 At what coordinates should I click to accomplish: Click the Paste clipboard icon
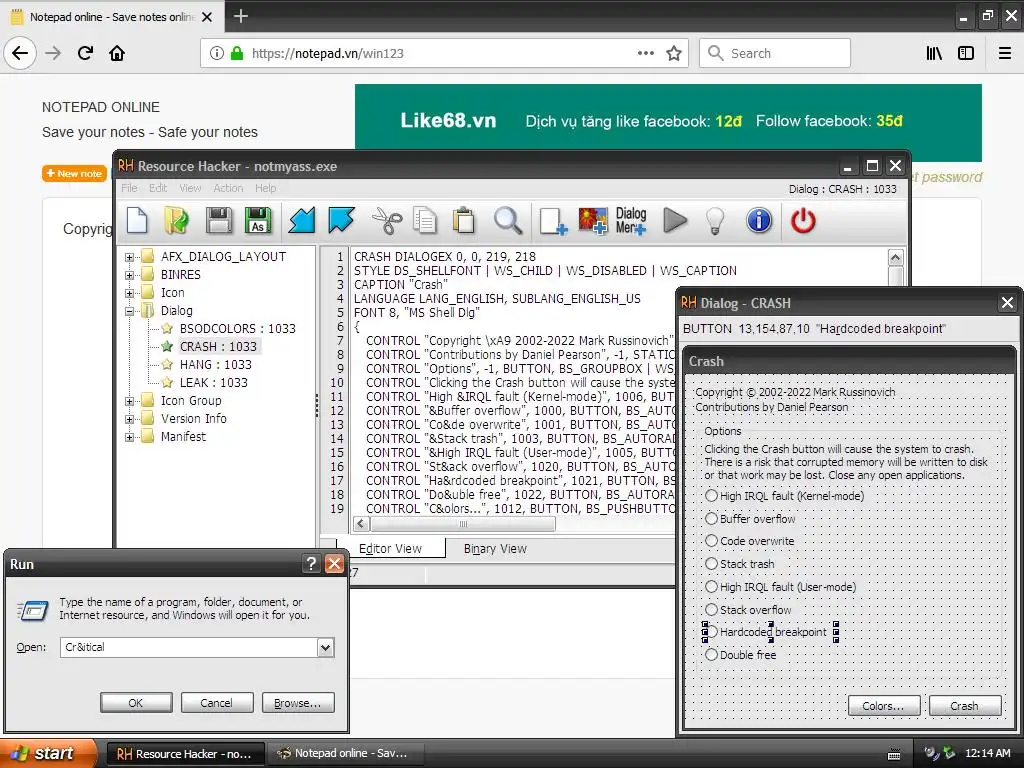tap(464, 220)
